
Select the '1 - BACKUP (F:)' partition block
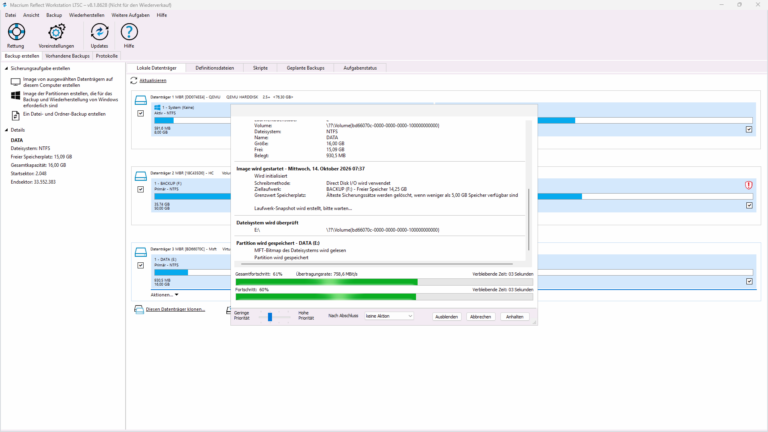coord(192,195)
